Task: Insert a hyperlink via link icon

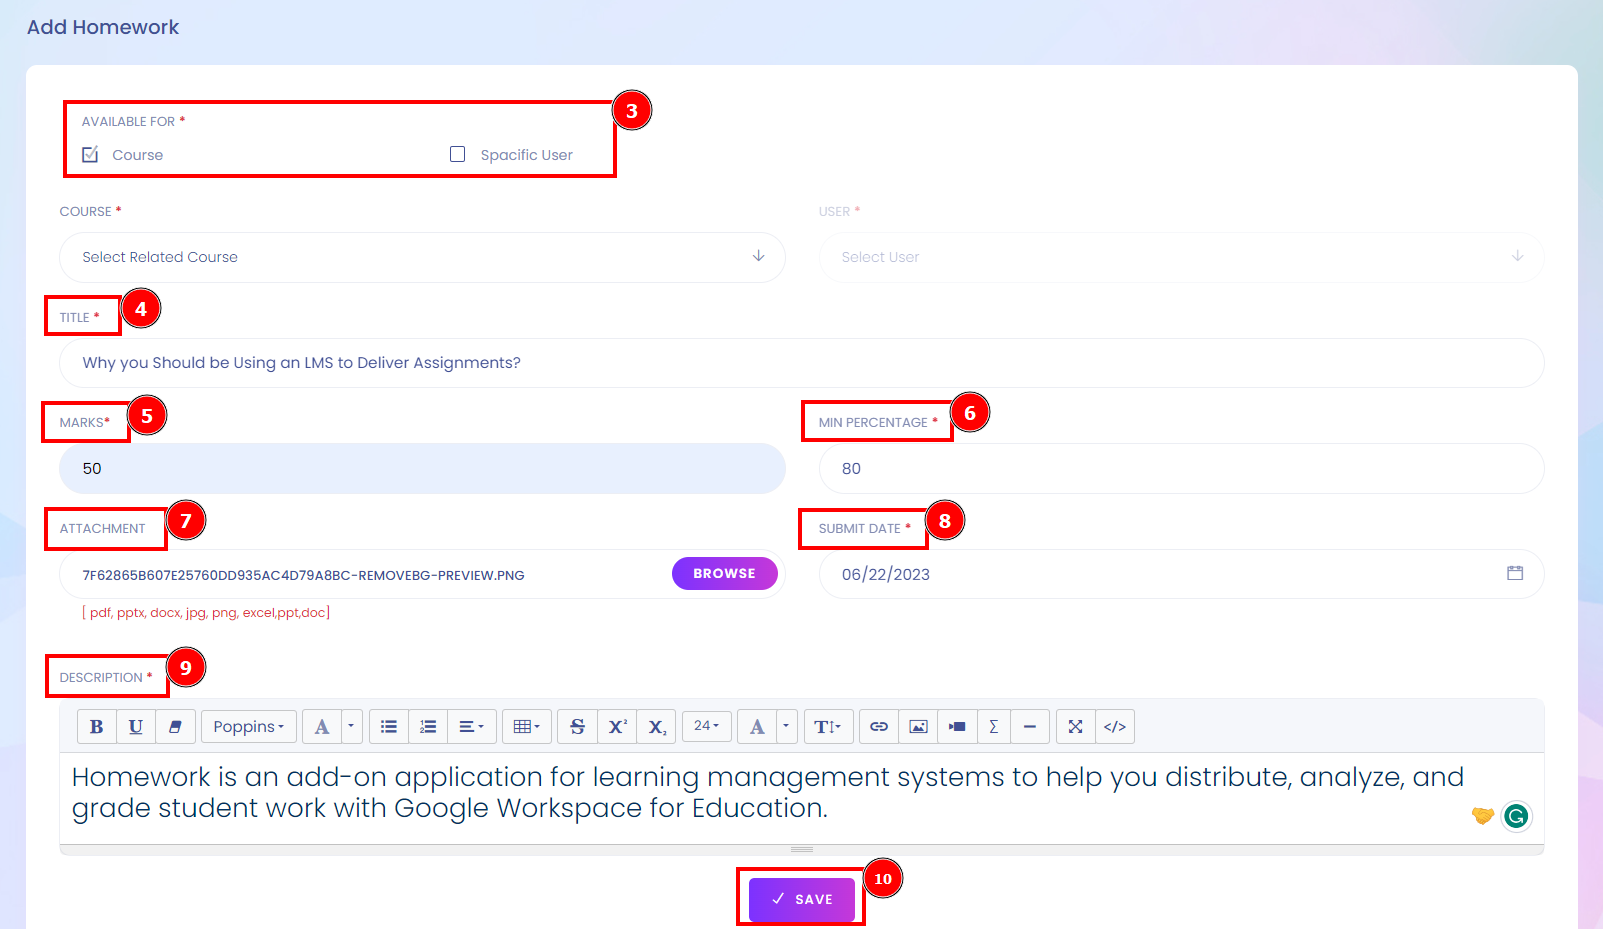Action: pyautogui.click(x=879, y=727)
